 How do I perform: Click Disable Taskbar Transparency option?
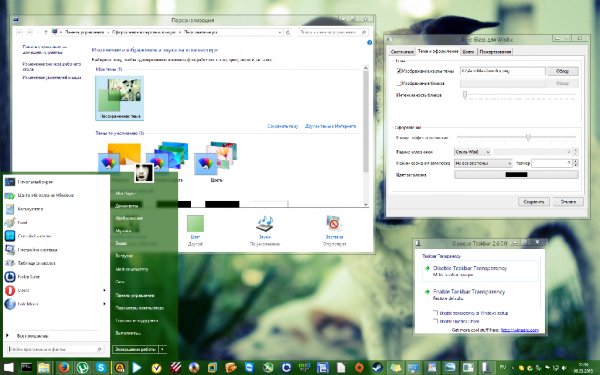click(x=481, y=271)
